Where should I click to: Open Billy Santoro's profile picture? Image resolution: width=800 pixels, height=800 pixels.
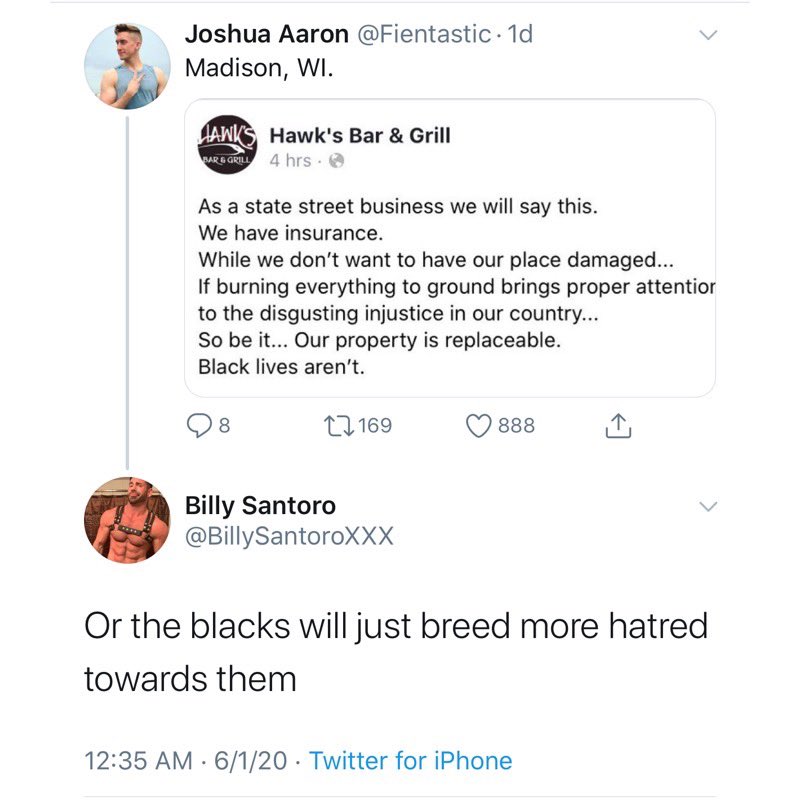click(x=126, y=520)
